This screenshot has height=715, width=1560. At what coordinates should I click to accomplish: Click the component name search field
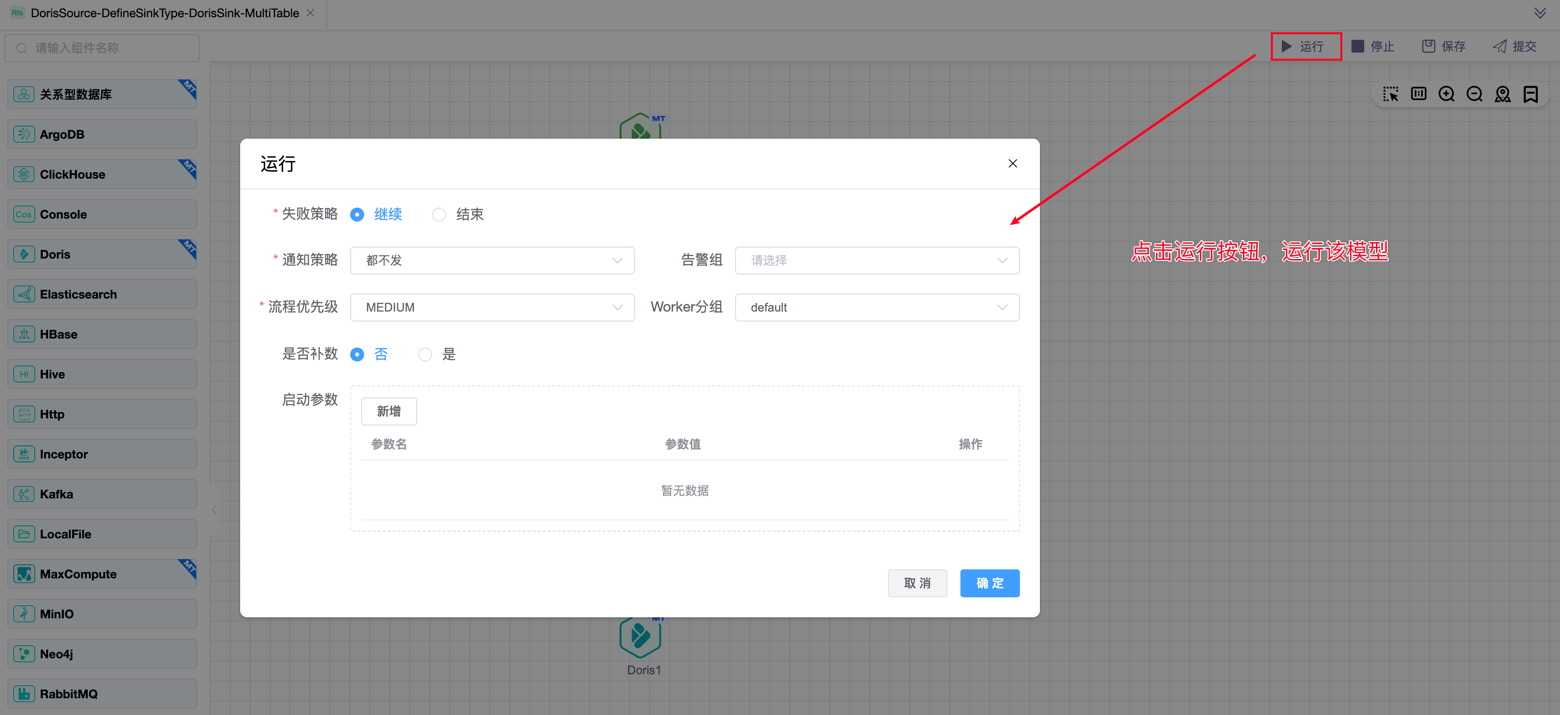pyautogui.click(x=102, y=48)
